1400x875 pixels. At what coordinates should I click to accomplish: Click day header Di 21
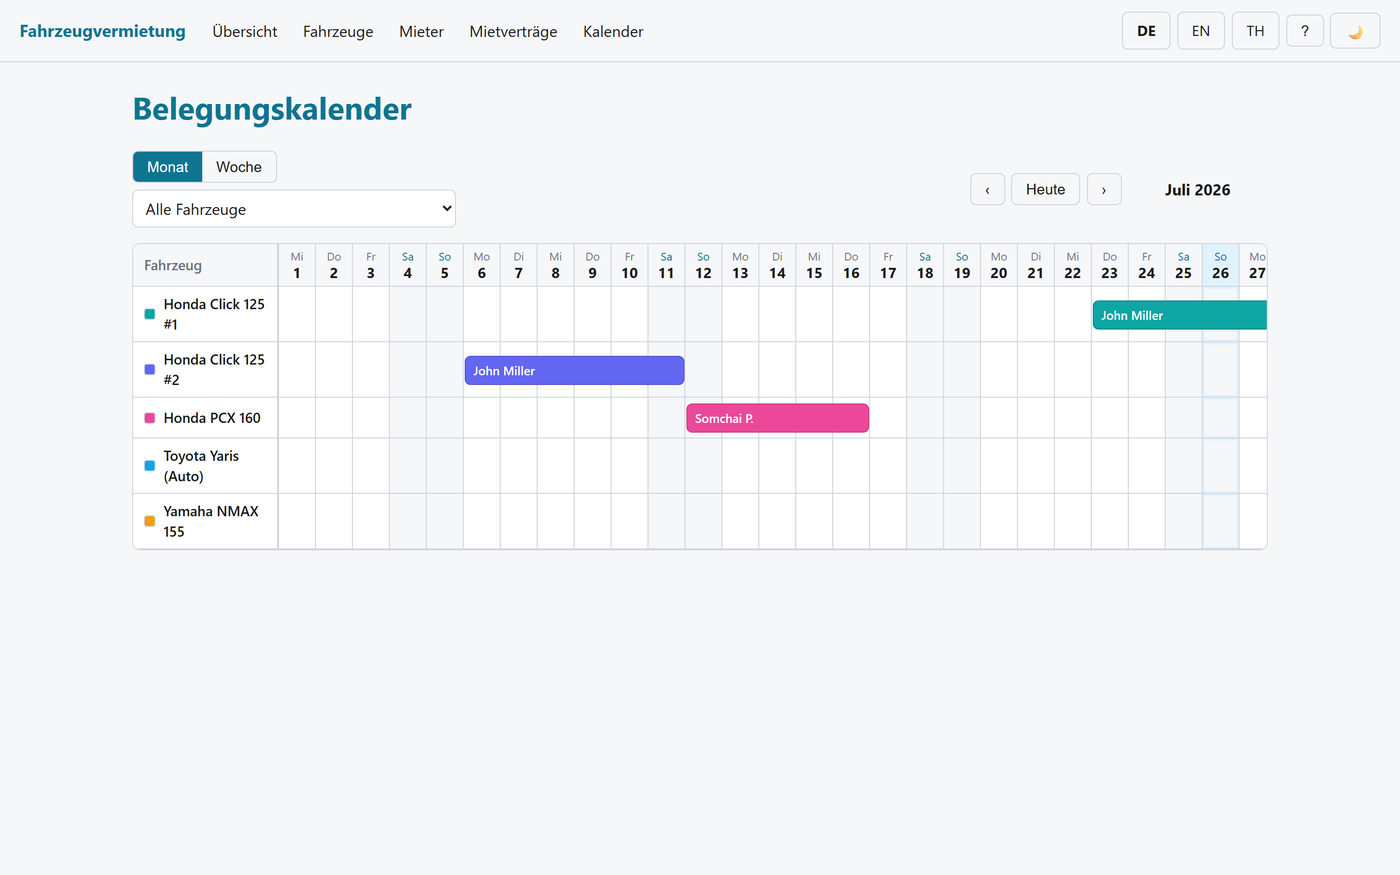point(1036,265)
